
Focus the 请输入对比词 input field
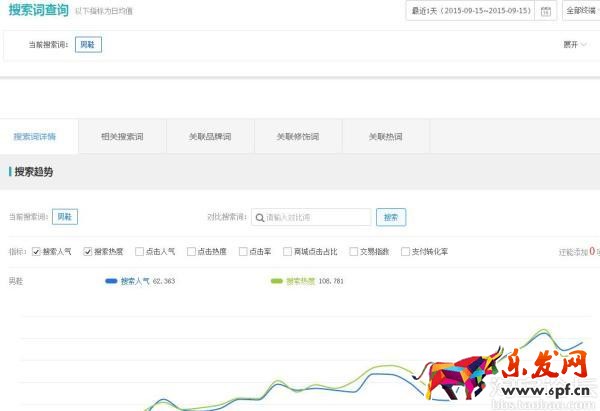point(316,217)
